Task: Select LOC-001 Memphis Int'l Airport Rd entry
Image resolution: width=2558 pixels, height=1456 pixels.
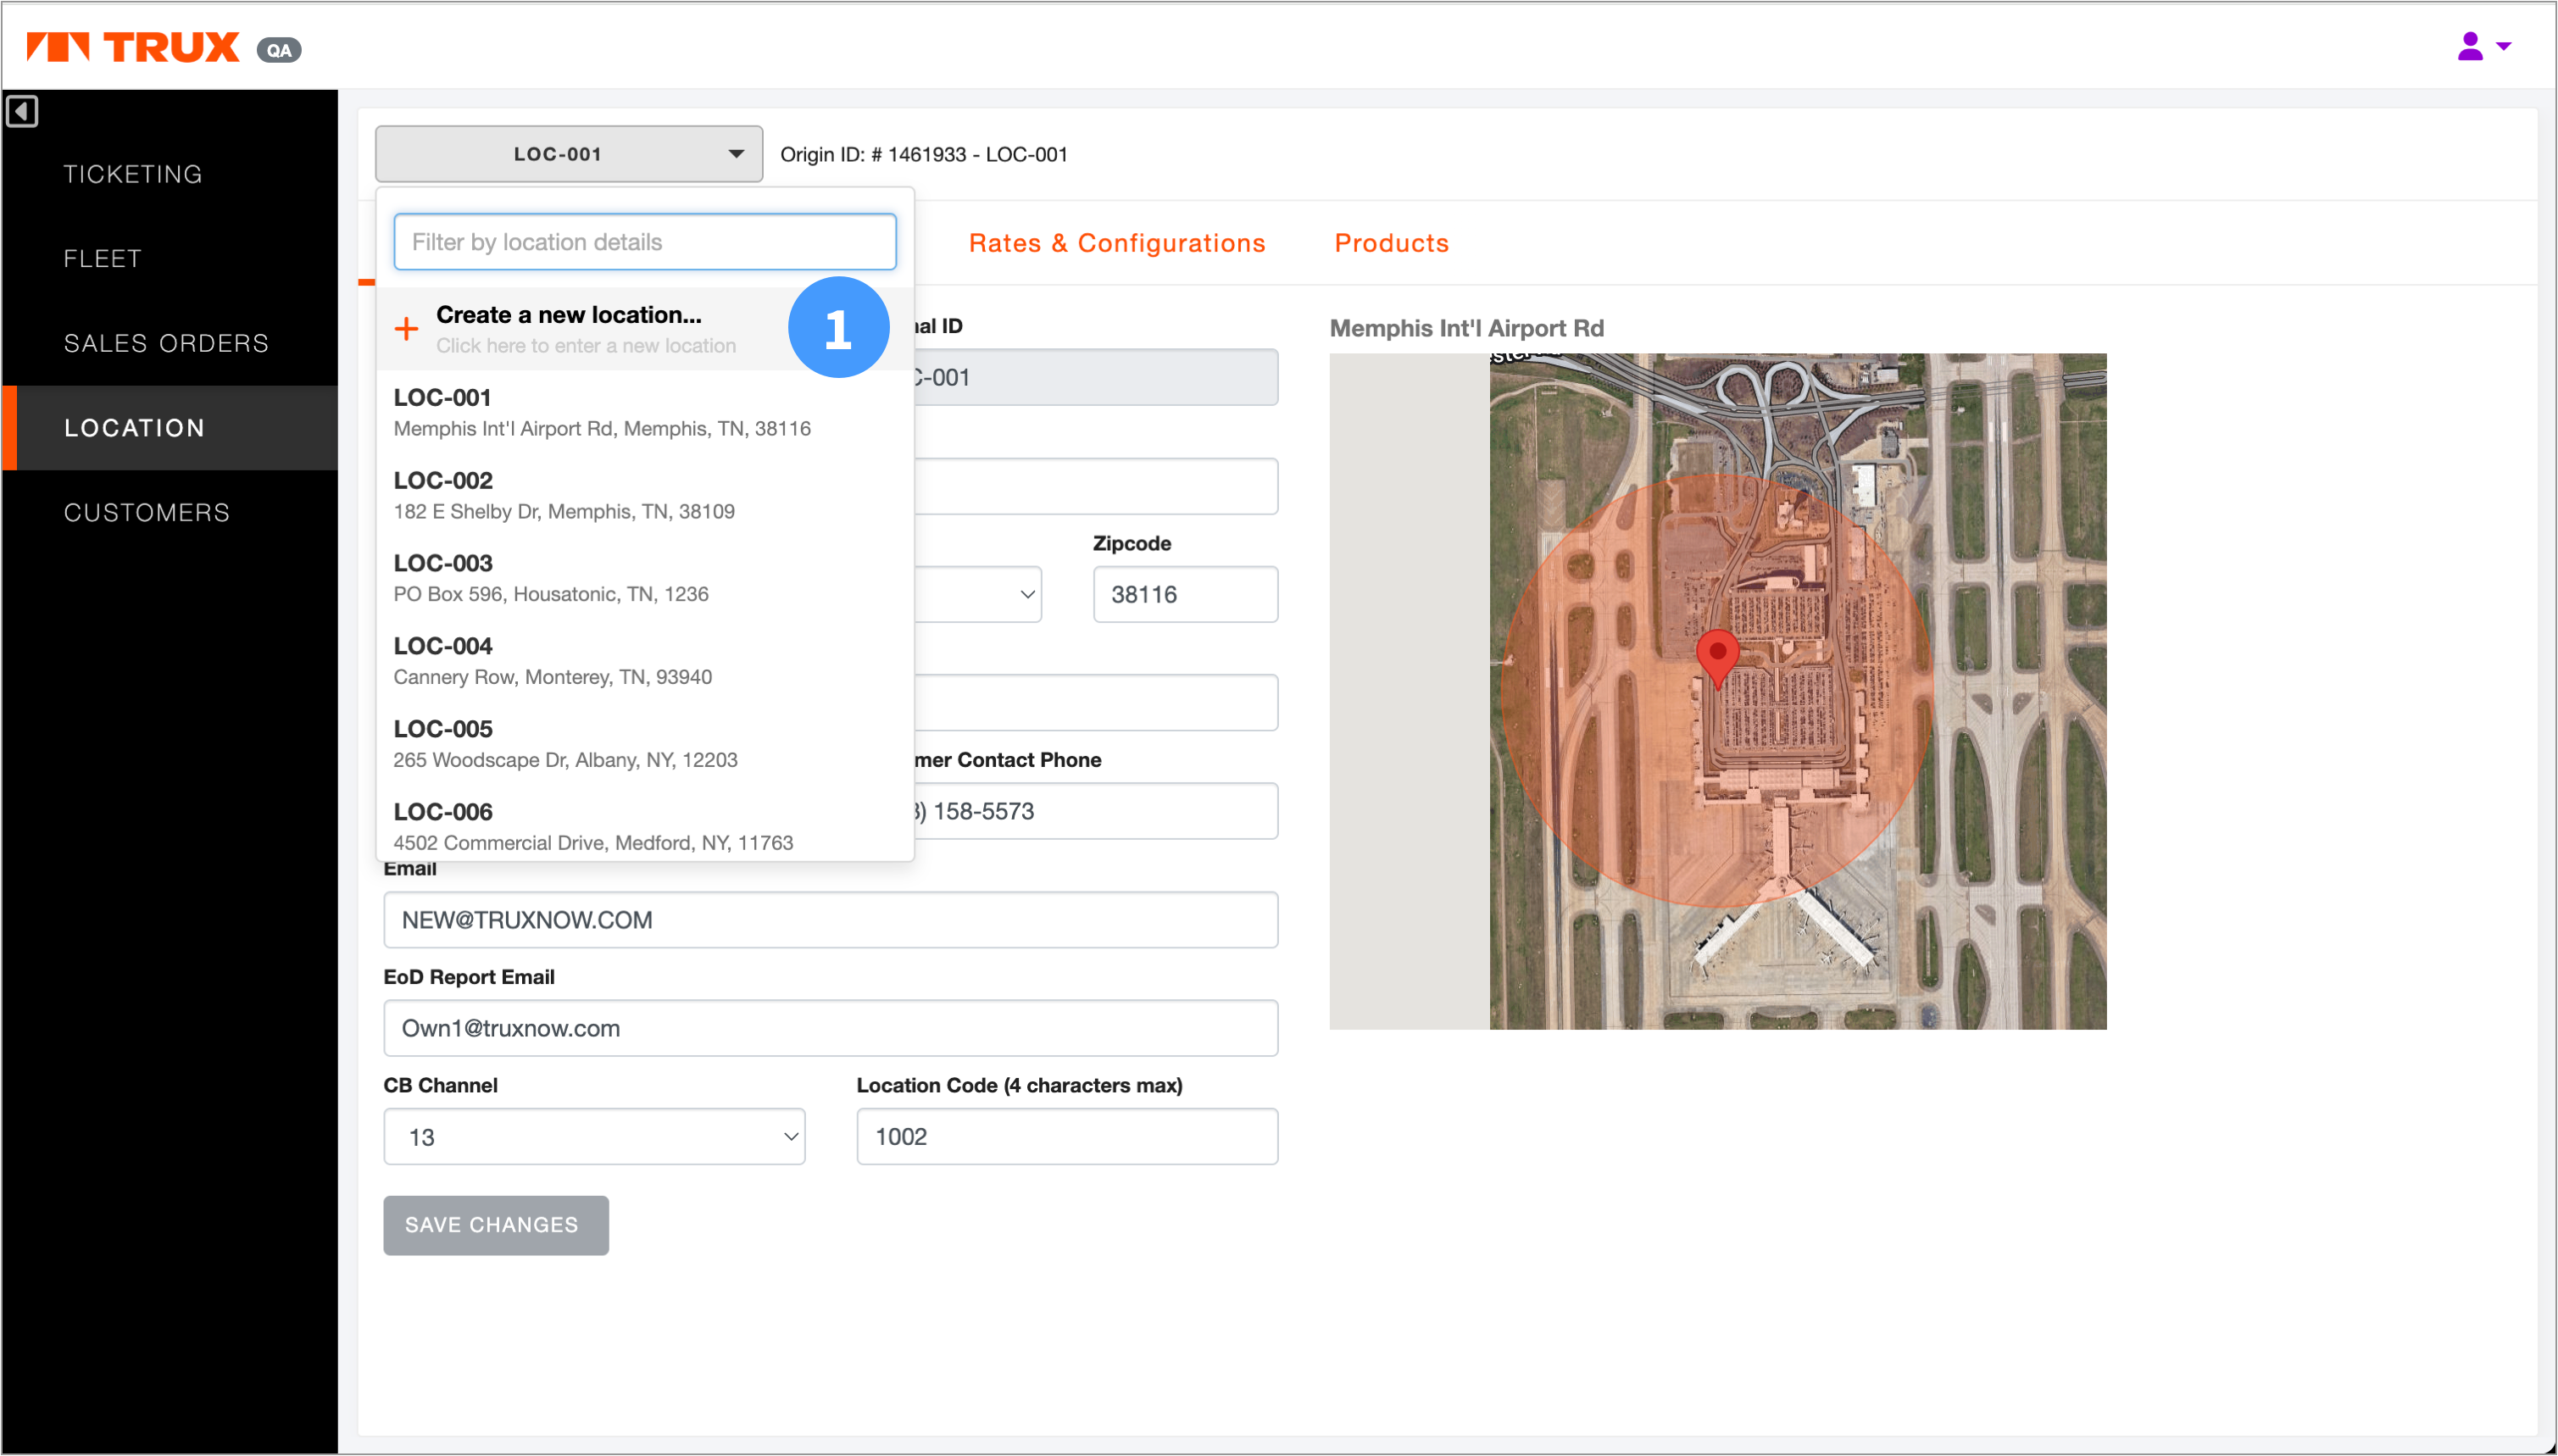Action: click(645, 412)
